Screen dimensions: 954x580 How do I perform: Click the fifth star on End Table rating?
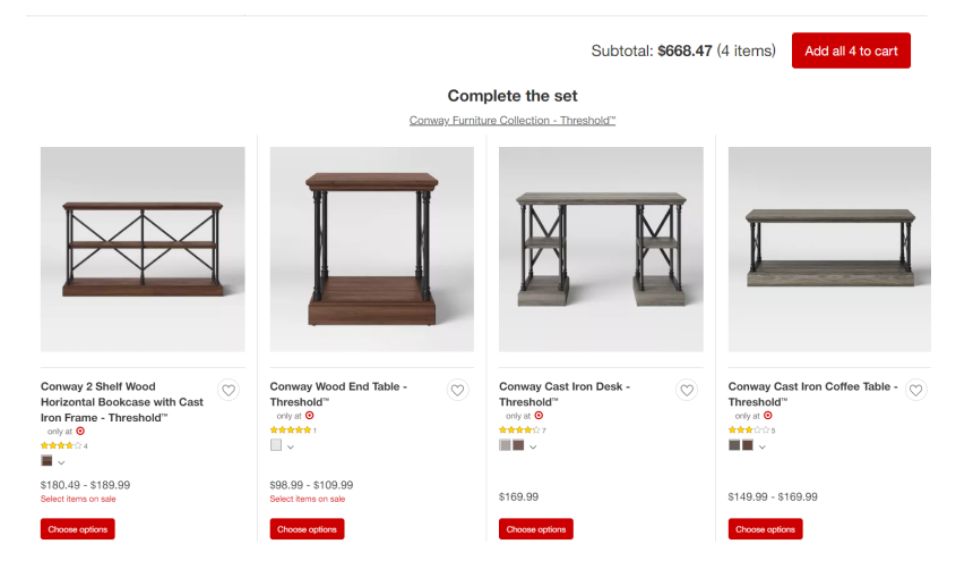click(310, 431)
